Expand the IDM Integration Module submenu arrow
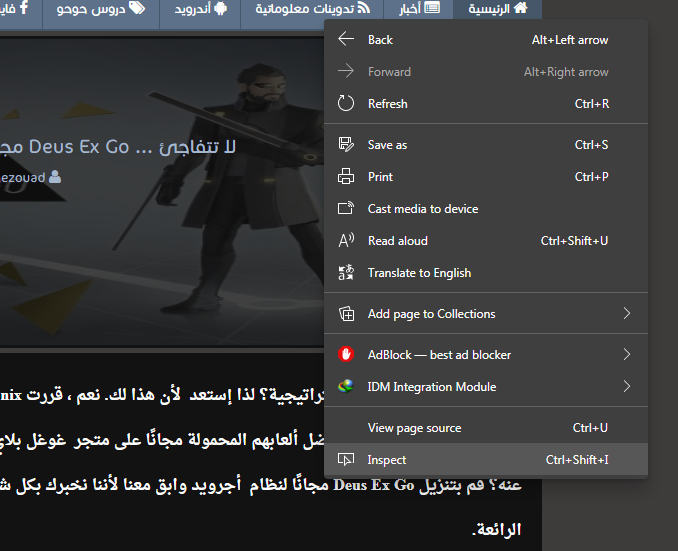678x551 pixels. (627, 387)
